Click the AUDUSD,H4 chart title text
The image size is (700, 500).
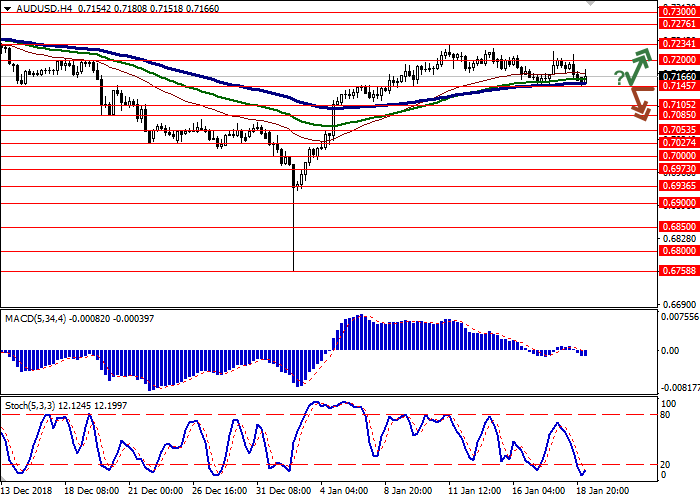click(x=36, y=8)
